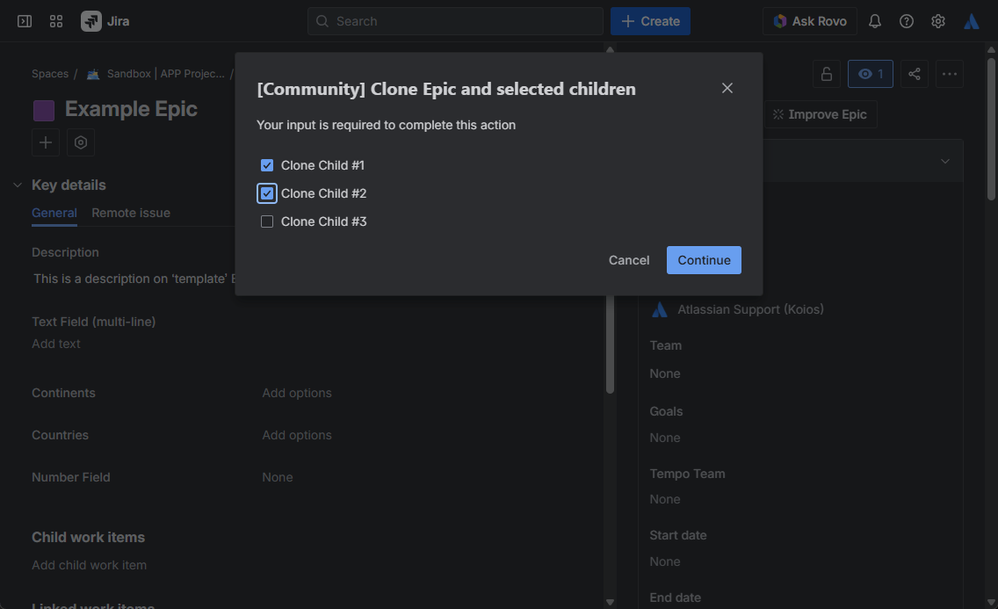Click None value under Team
This screenshot has height=609, width=998.
(664, 374)
